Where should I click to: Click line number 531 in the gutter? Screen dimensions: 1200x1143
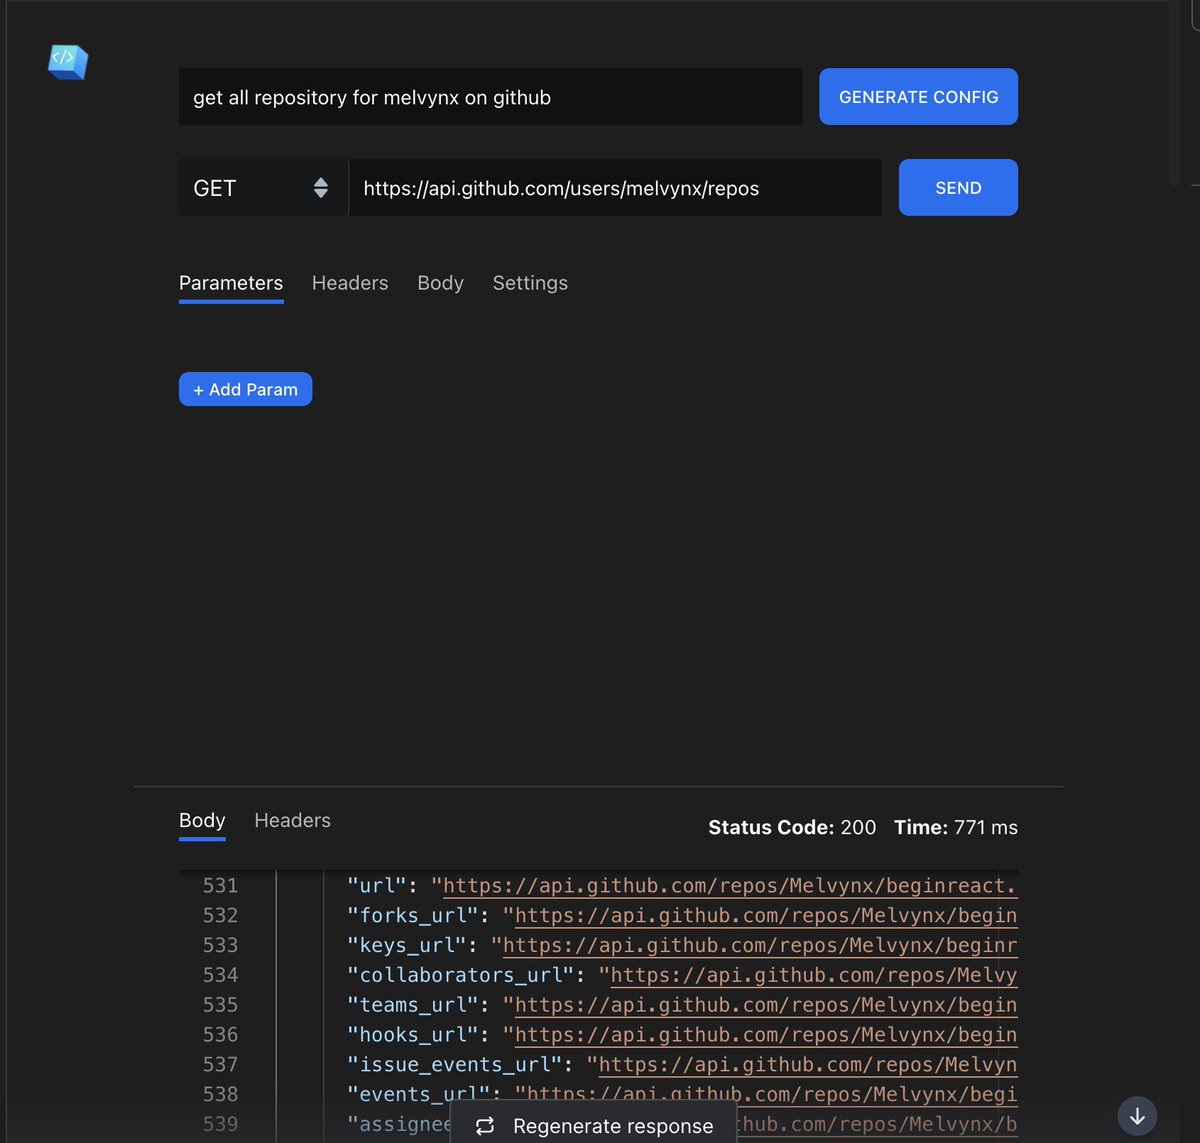point(220,886)
